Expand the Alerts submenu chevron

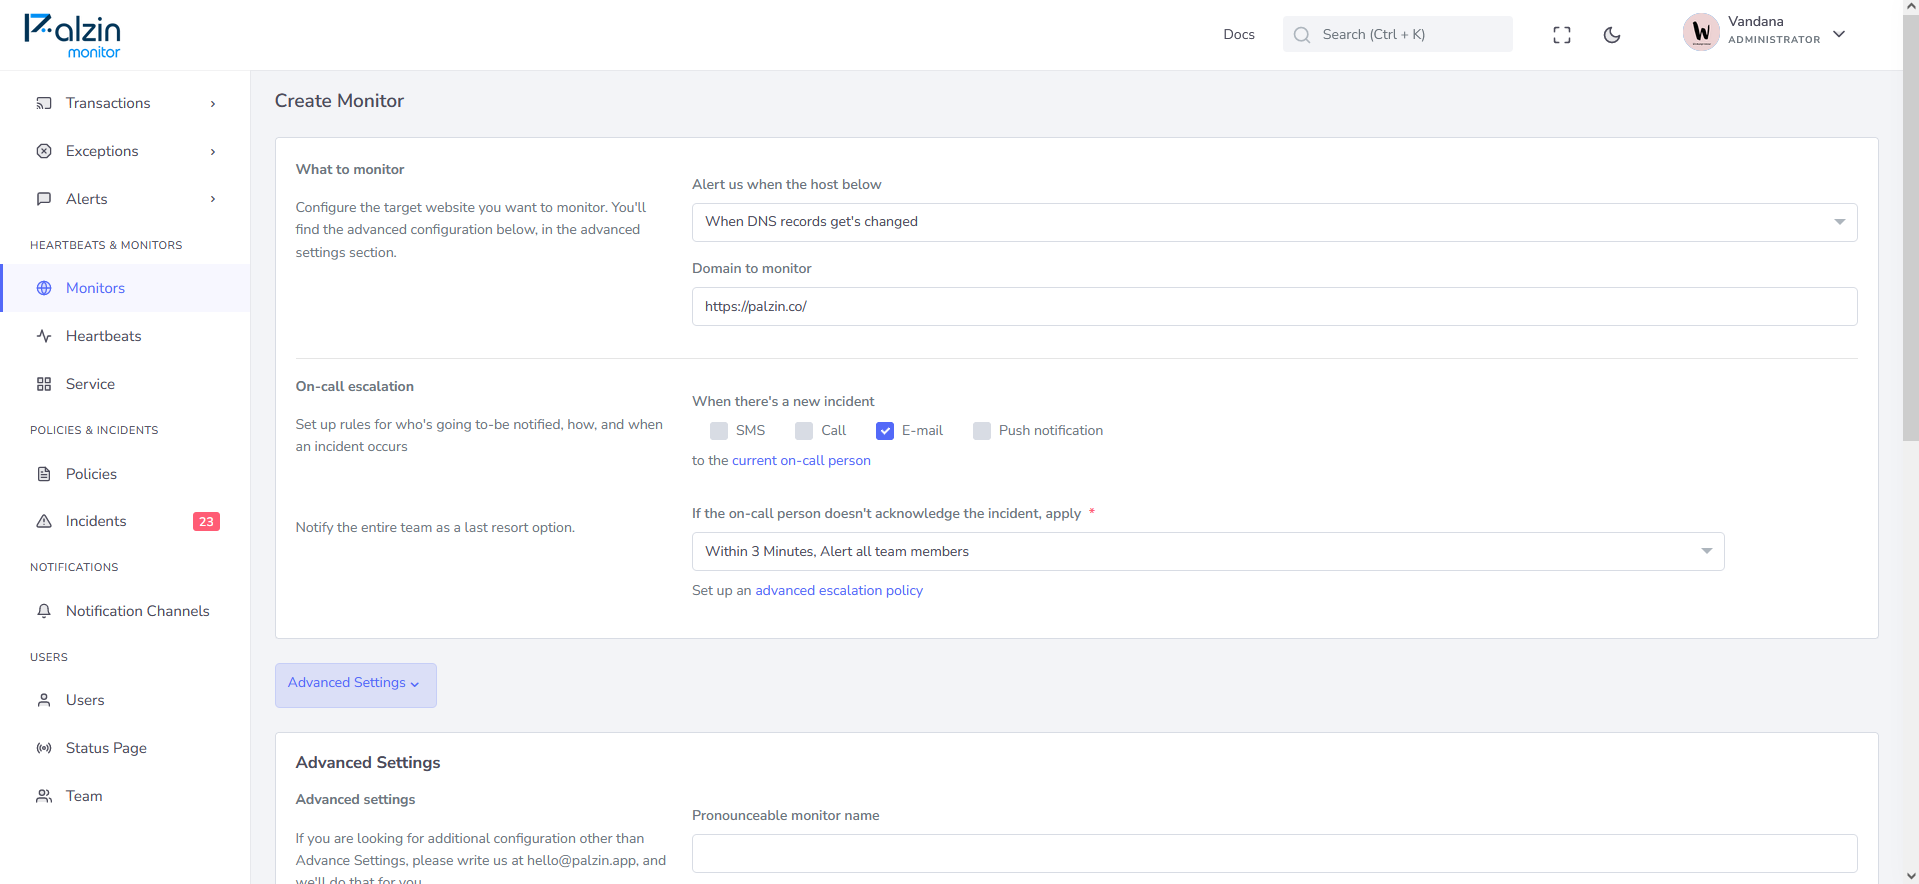coord(213,199)
